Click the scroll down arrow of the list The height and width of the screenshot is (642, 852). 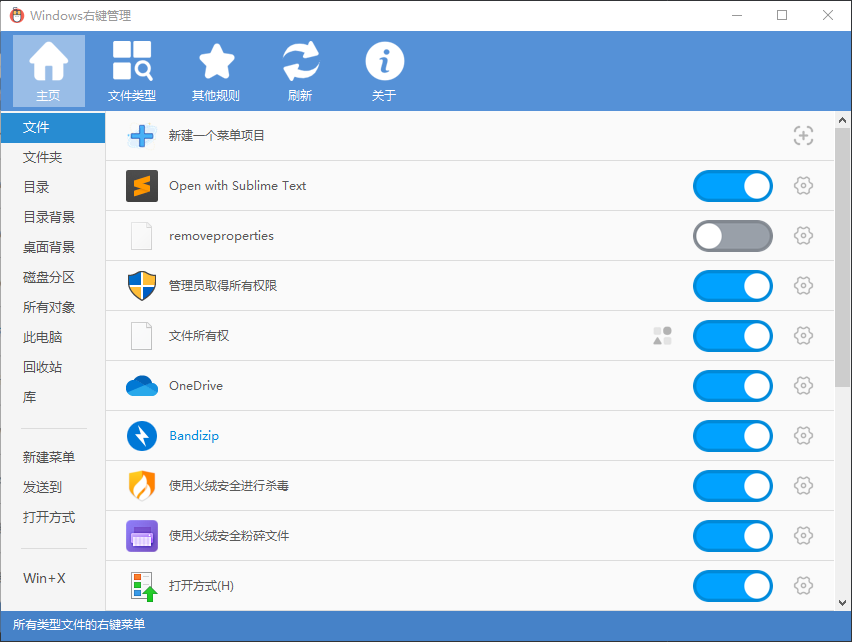click(x=843, y=602)
